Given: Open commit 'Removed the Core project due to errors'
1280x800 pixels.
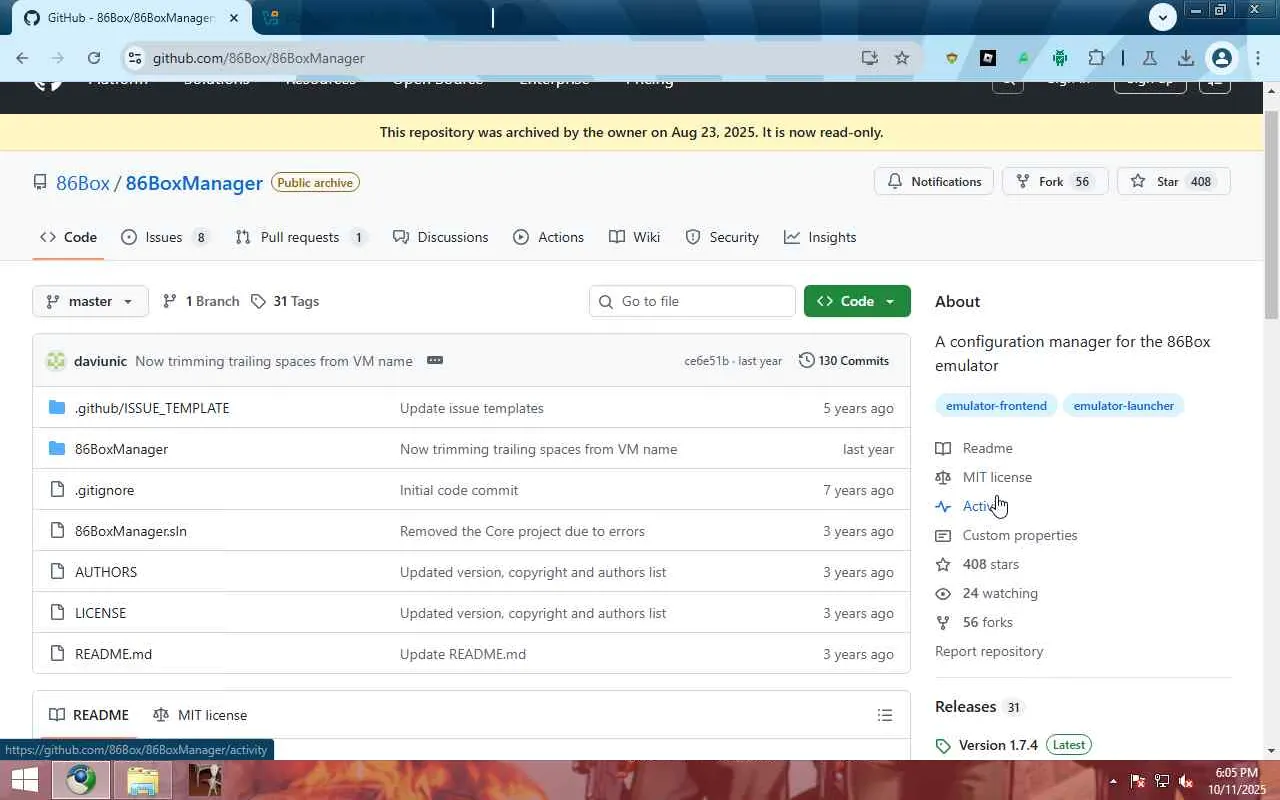Looking at the screenshot, I should (x=522, y=531).
